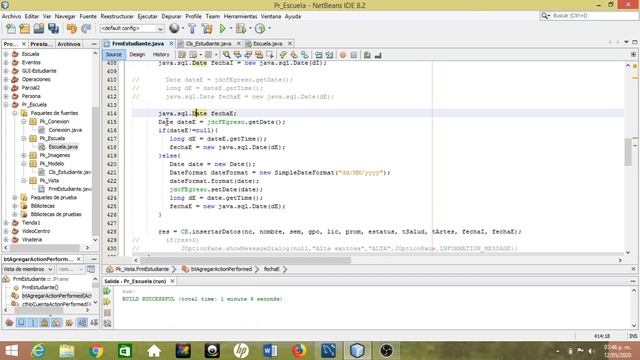The image size is (640, 360).
Task: Click the Last Edit icon in editor toolbar
Action: coord(182,55)
